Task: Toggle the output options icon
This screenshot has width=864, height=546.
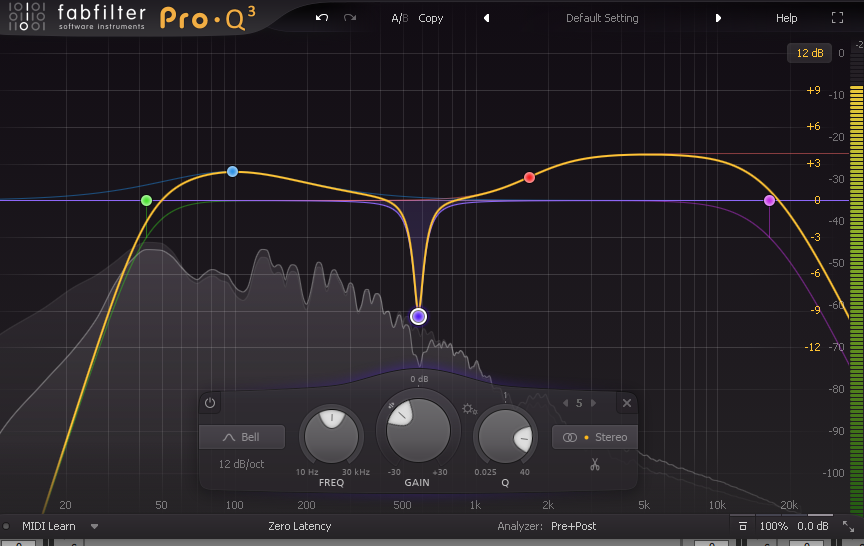Action: [x=742, y=526]
